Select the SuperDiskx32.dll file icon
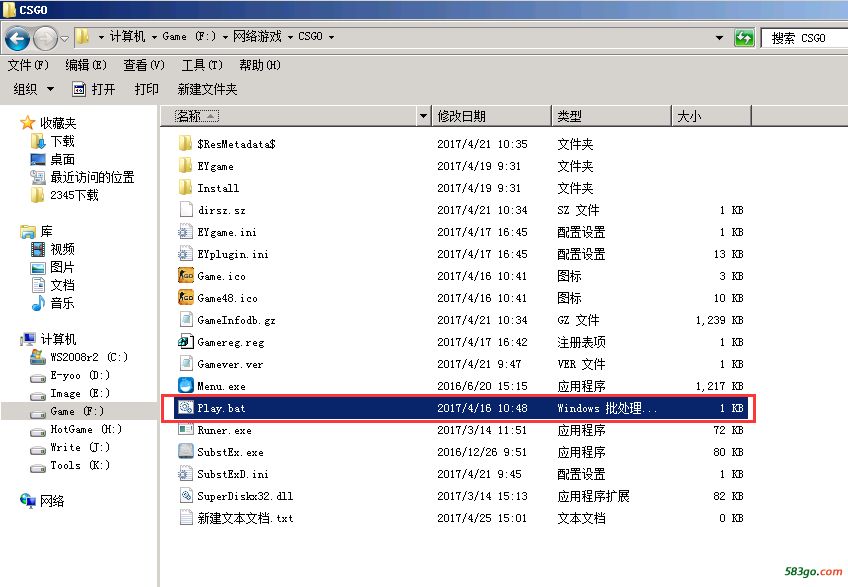Screen dimensions: 848x587 [x=186, y=496]
